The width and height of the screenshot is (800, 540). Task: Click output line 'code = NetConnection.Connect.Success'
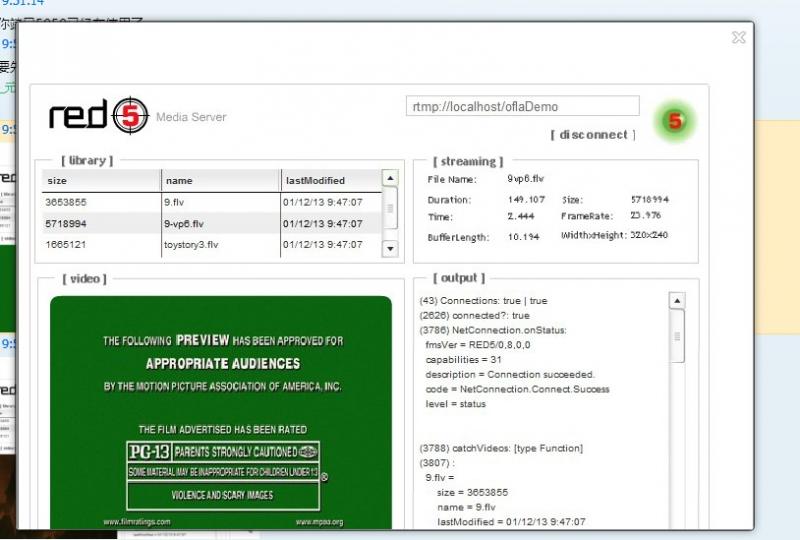click(x=517, y=389)
